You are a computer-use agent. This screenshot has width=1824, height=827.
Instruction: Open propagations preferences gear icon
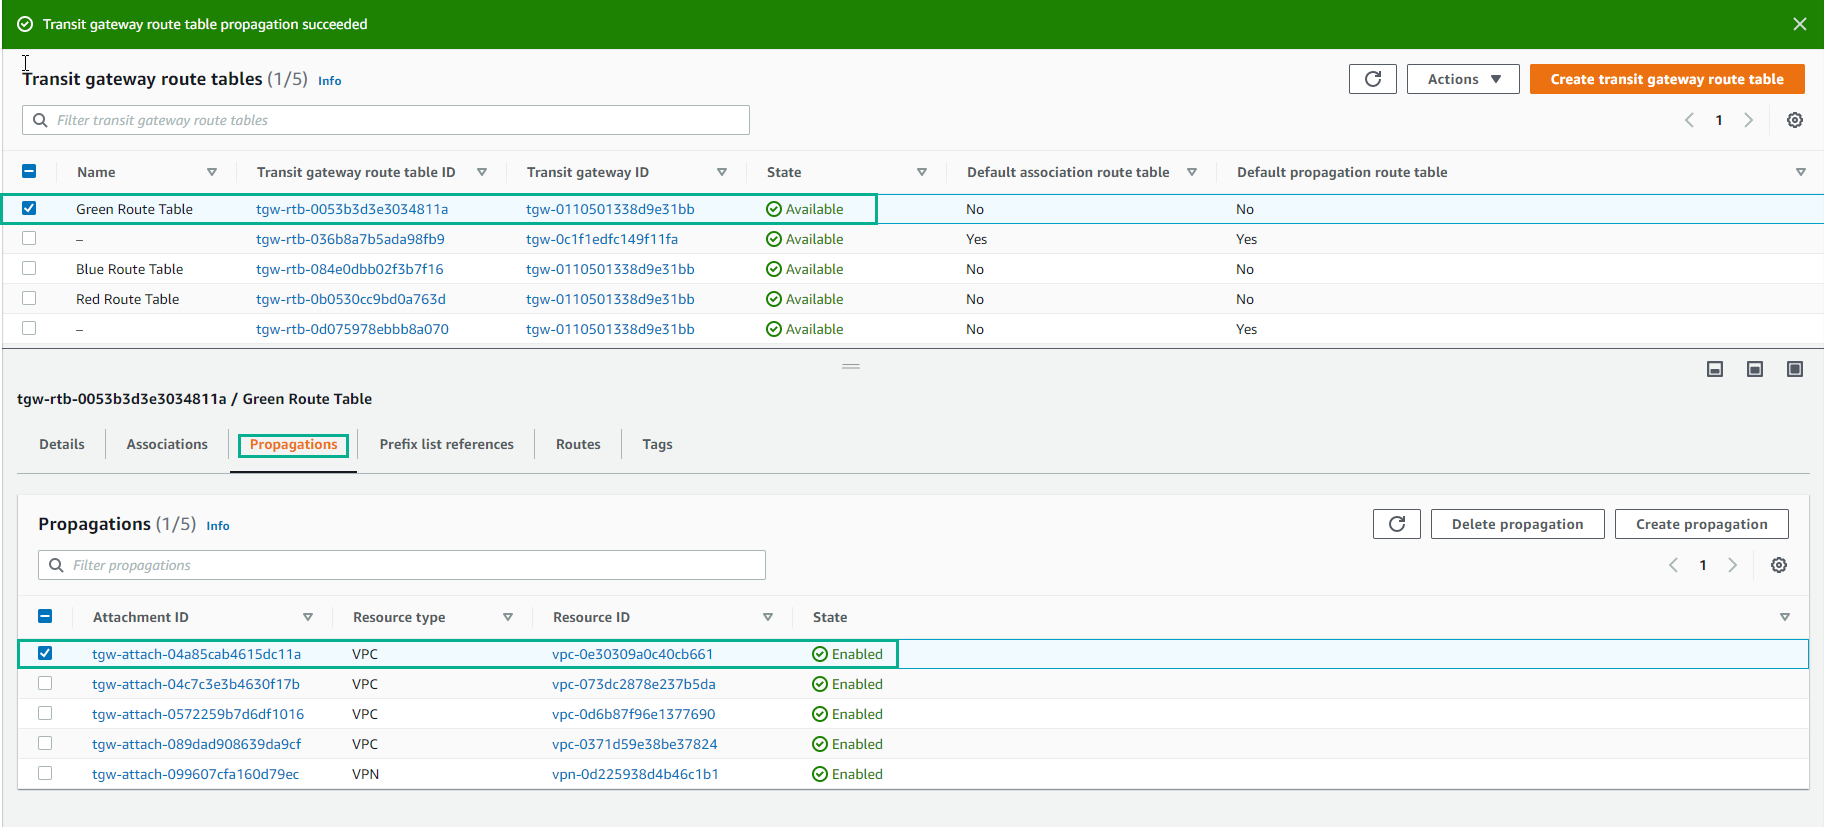pyautogui.click(x=1779, y=565)
